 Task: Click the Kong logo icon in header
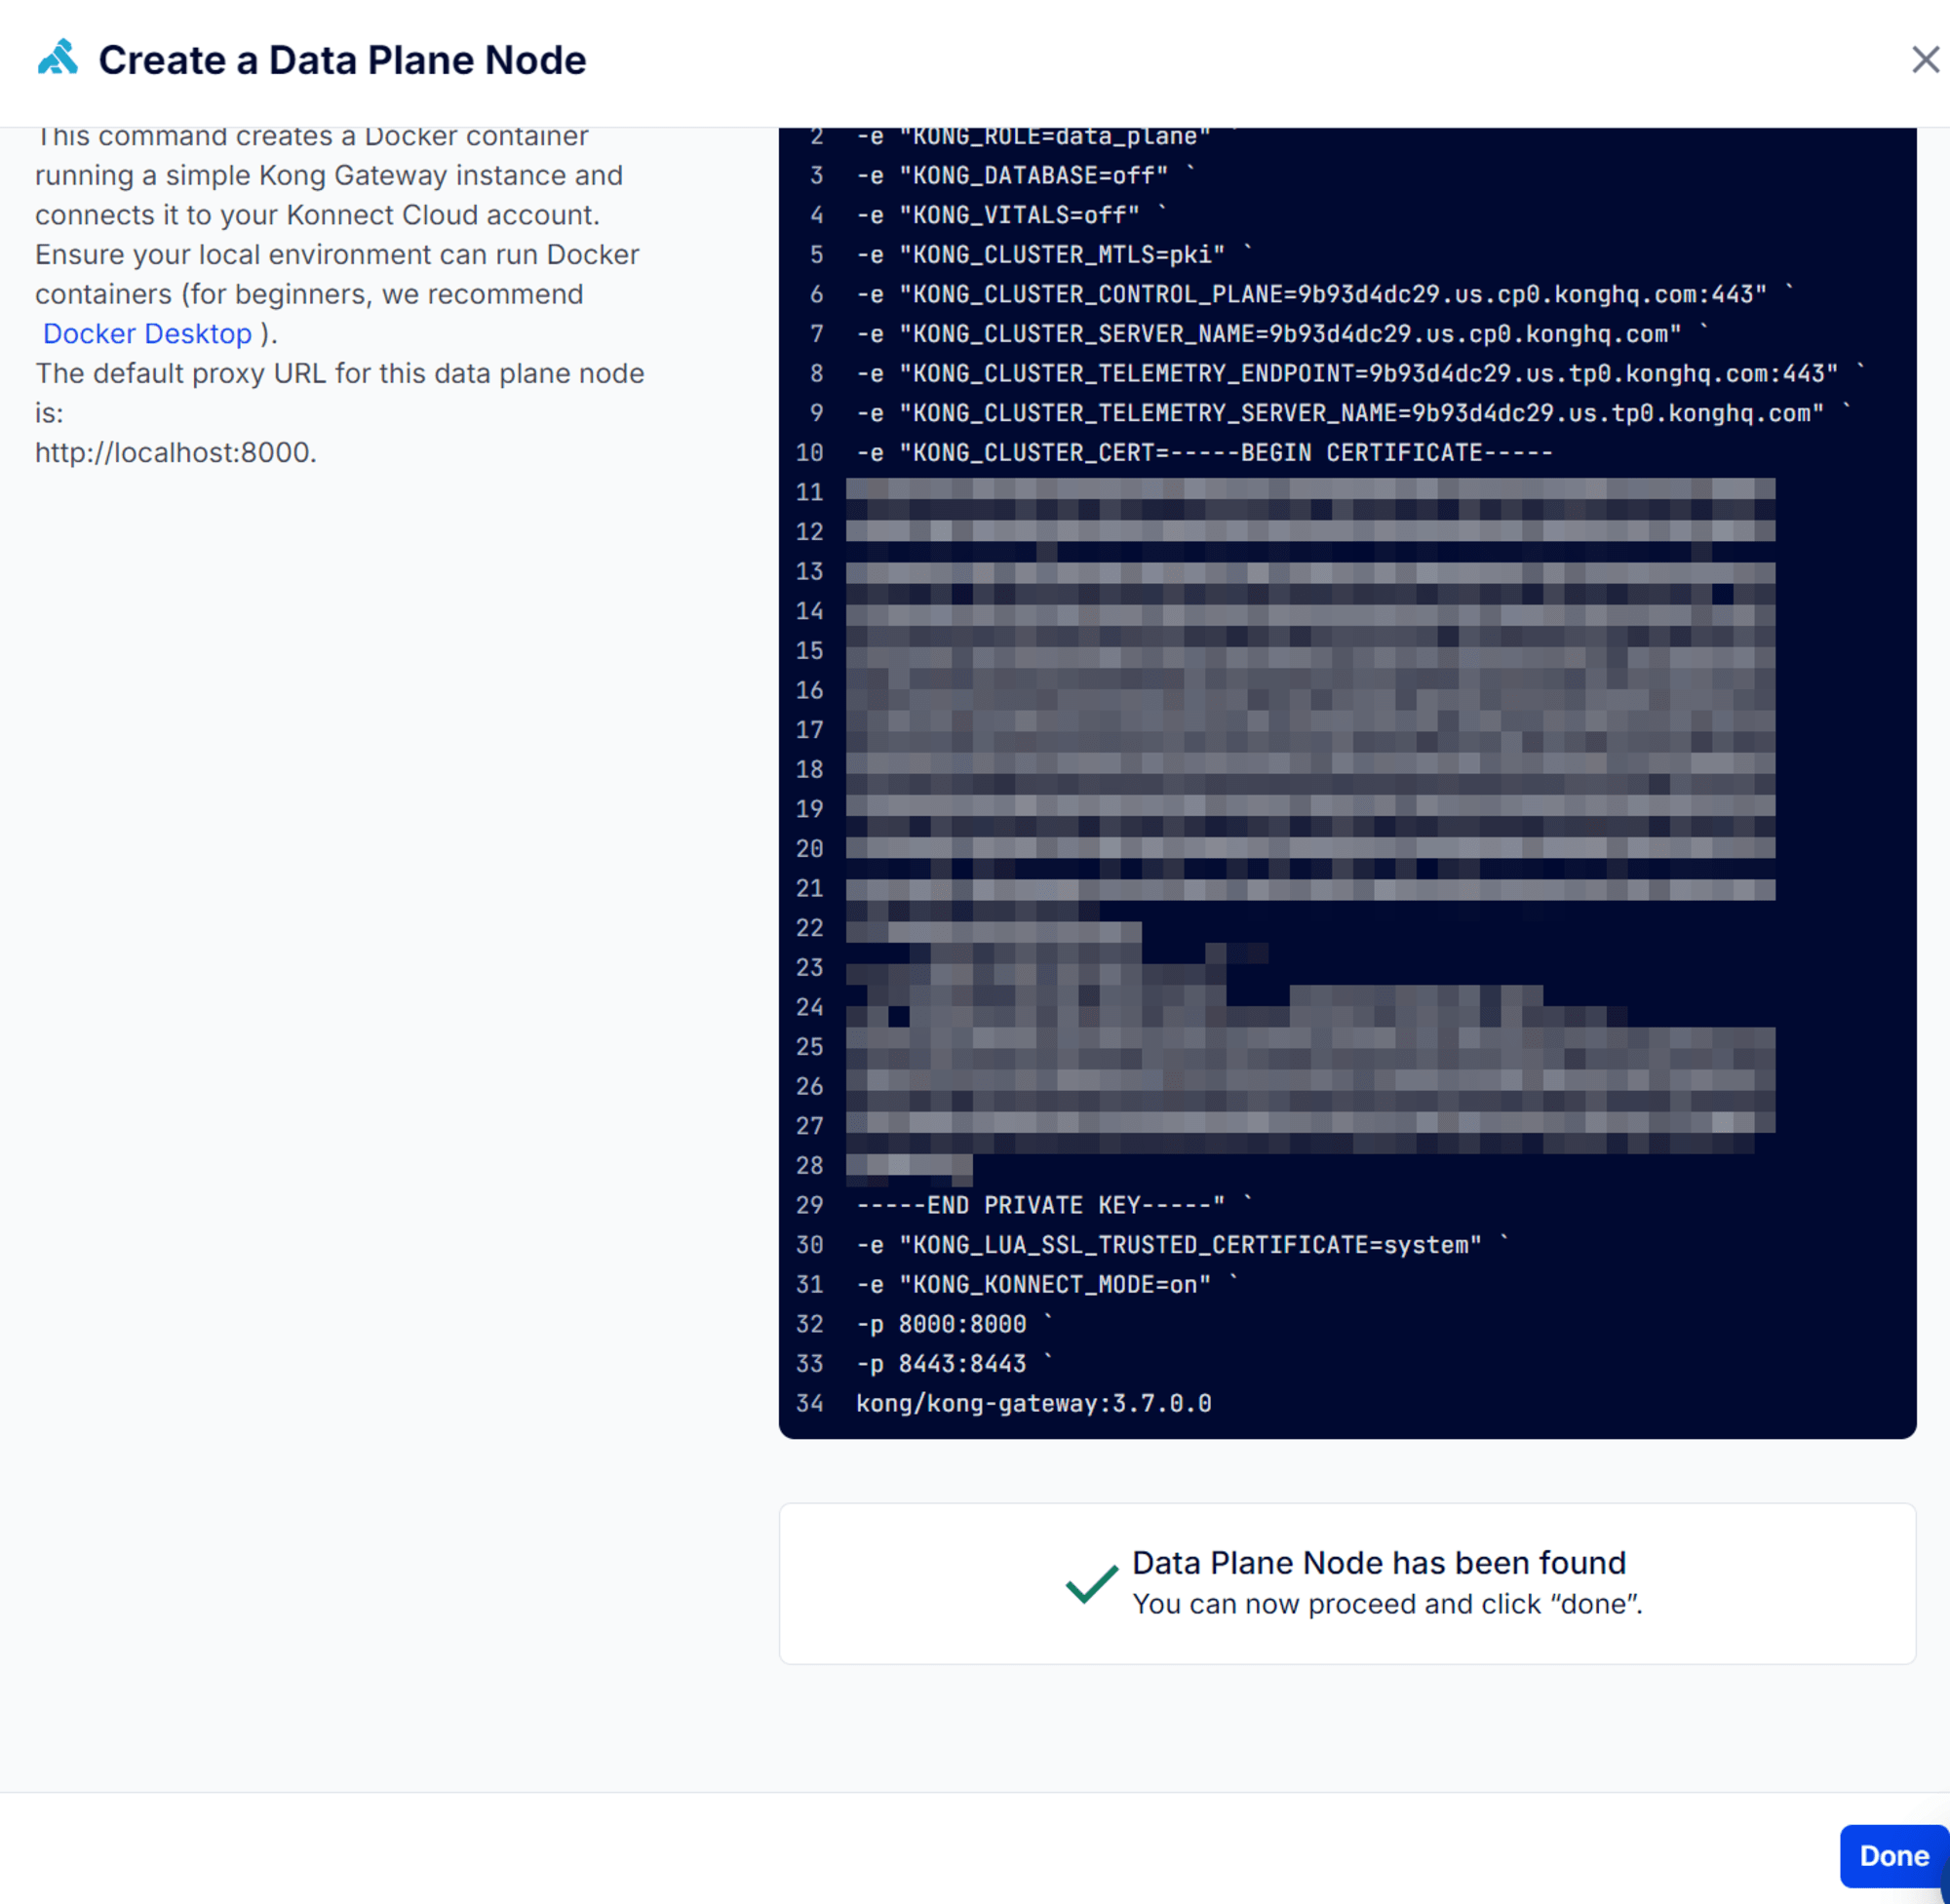point(58,58)
